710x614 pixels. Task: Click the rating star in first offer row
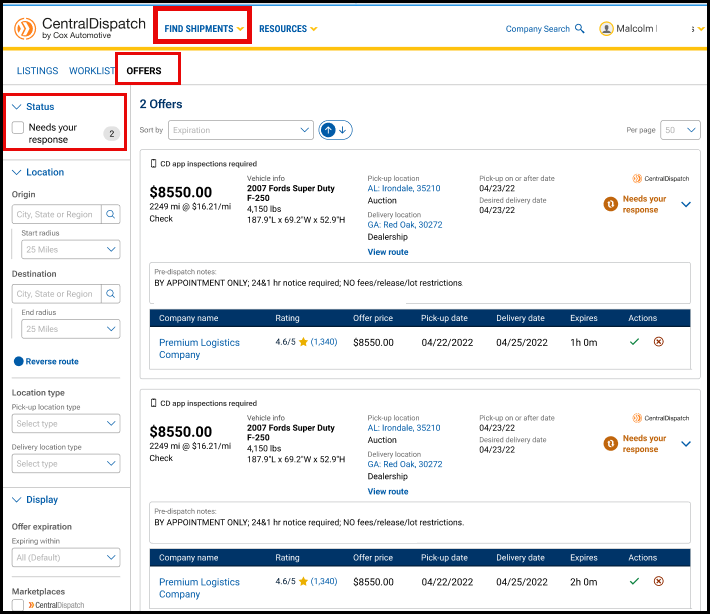303,342
